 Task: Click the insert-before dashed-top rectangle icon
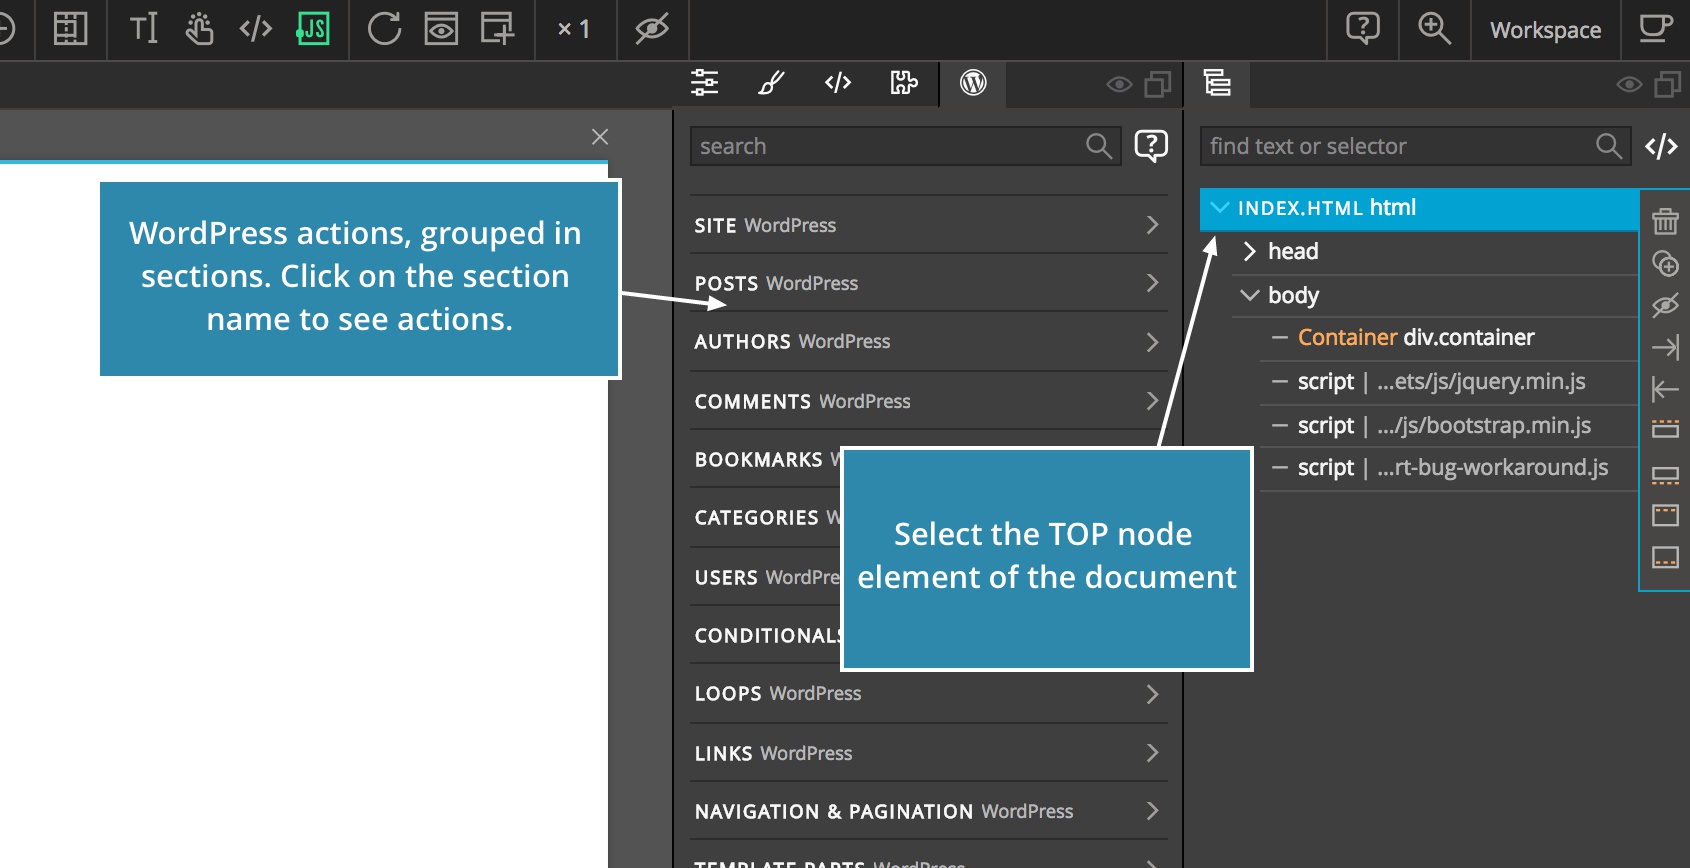1665,430
